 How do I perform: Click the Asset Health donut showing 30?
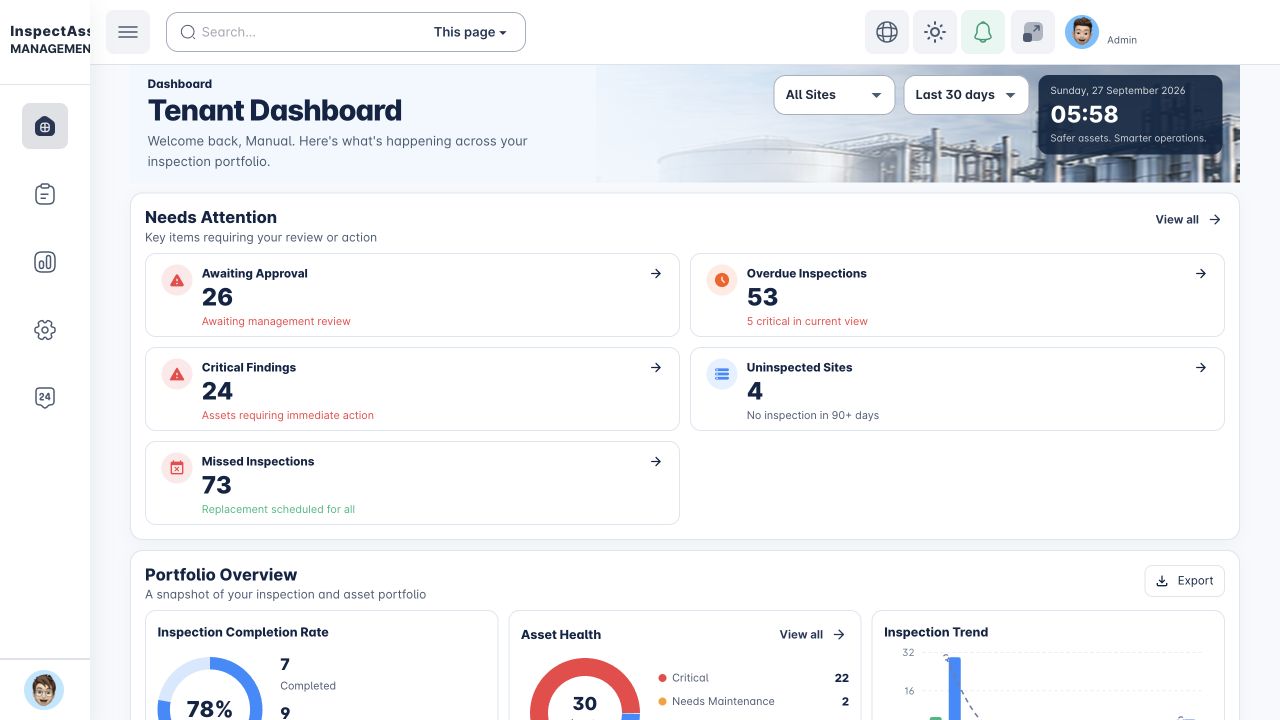(x=585, y=689)
